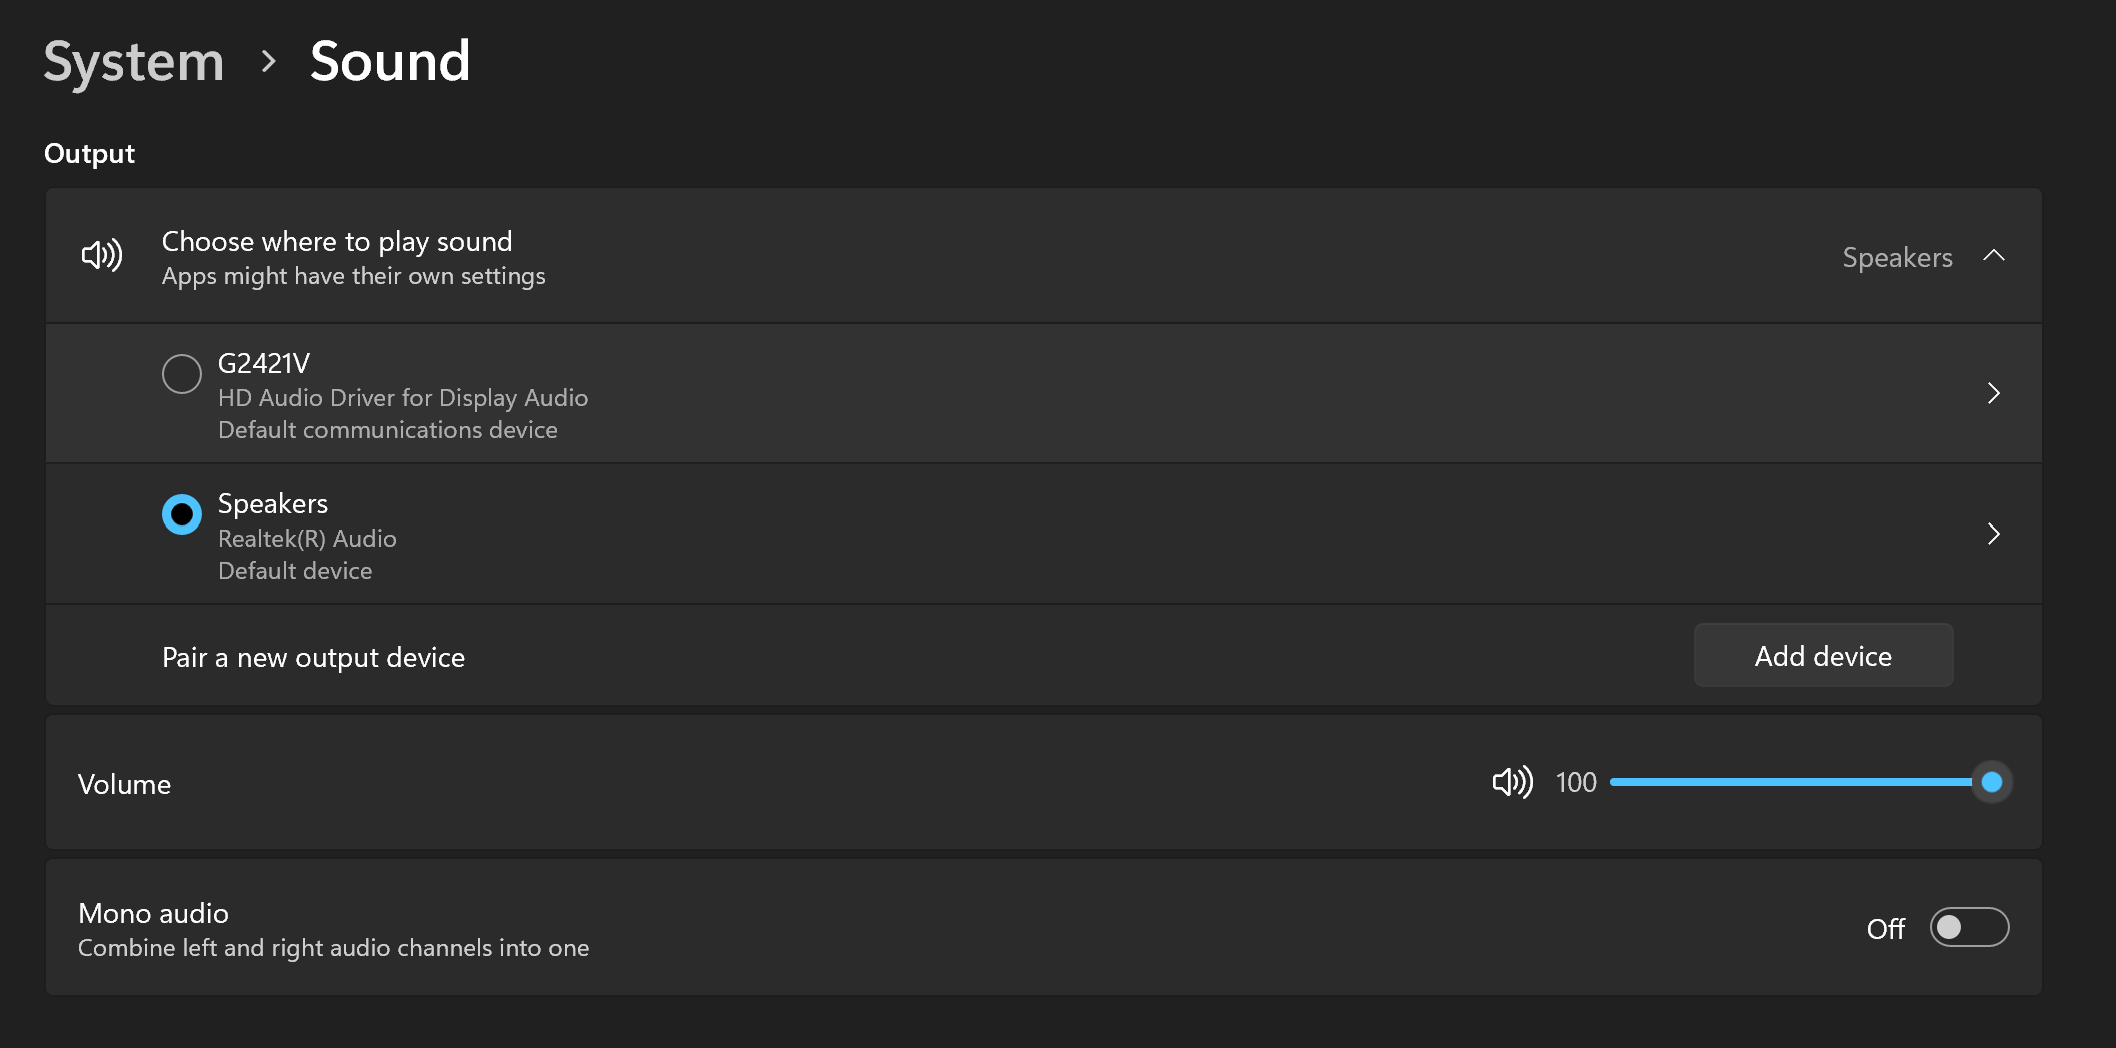Viewport: 2116px width, 1048px height.
Task: Select the Speakers output radio button
Action: coord(182,515)
